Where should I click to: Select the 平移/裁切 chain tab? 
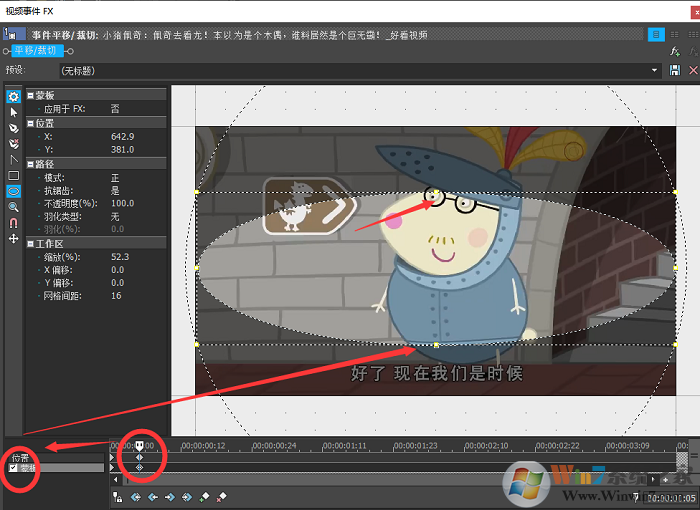(x=36, y=49)
